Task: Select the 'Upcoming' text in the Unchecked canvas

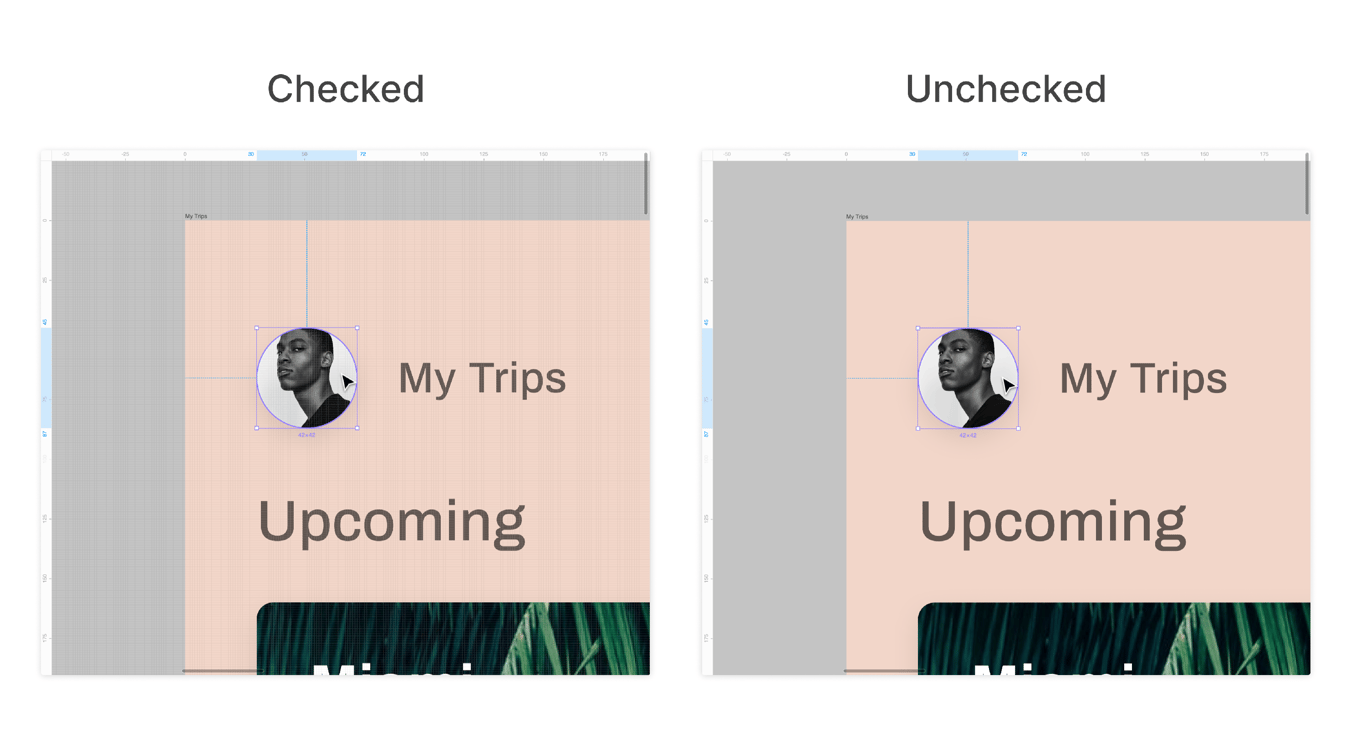Action: [x=1052, y=522]
